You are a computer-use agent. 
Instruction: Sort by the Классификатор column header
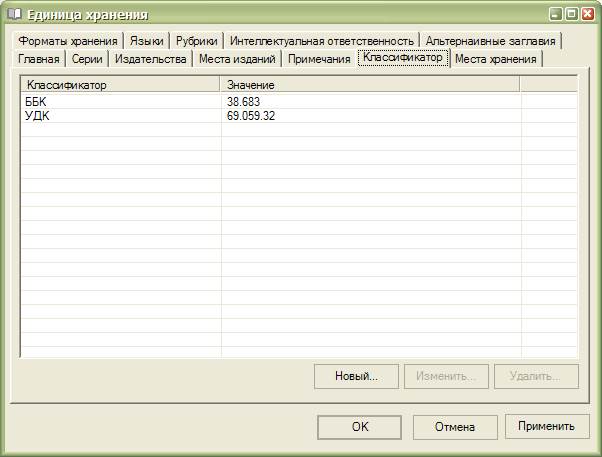[120, 85]
